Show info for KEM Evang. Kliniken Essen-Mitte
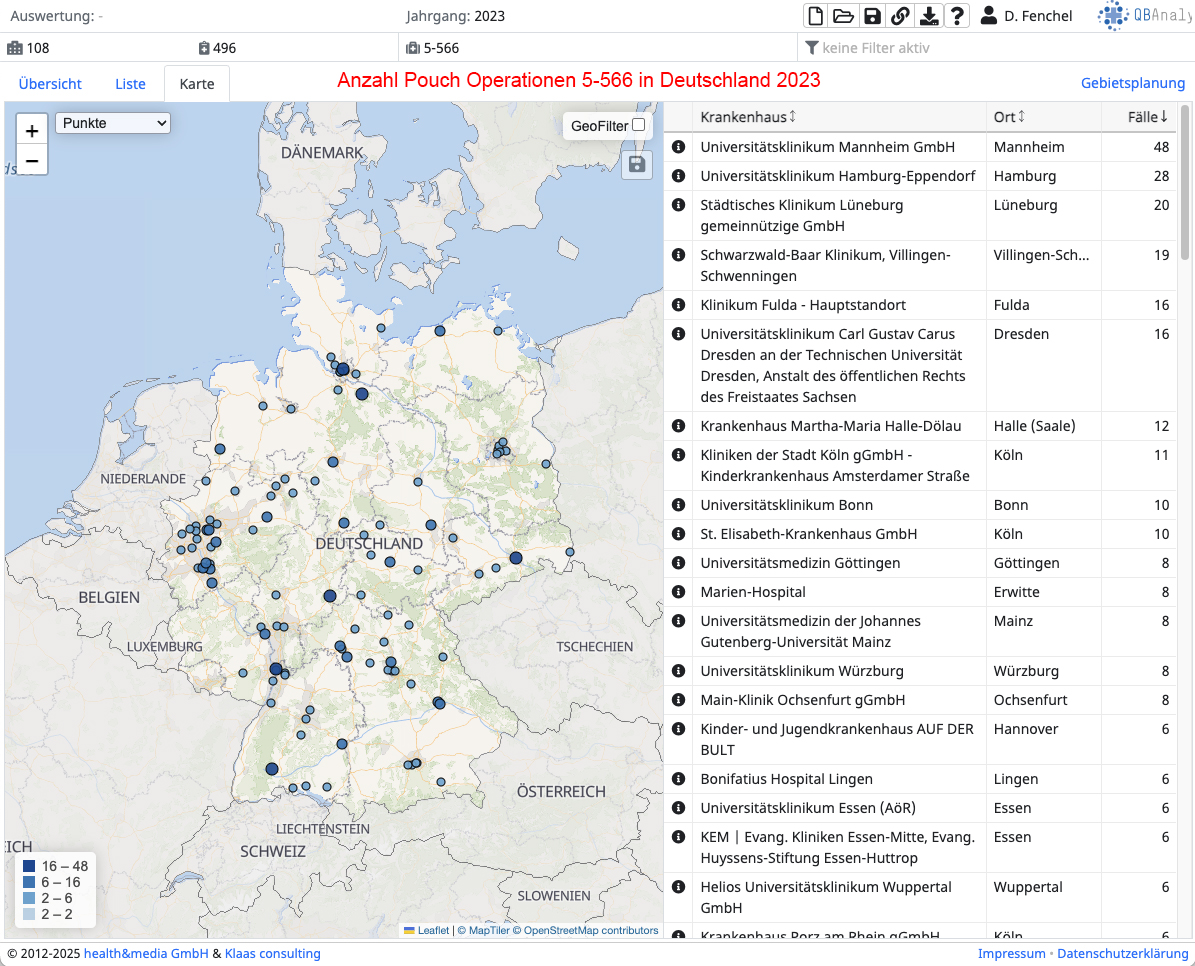 [x=678, y=837]
